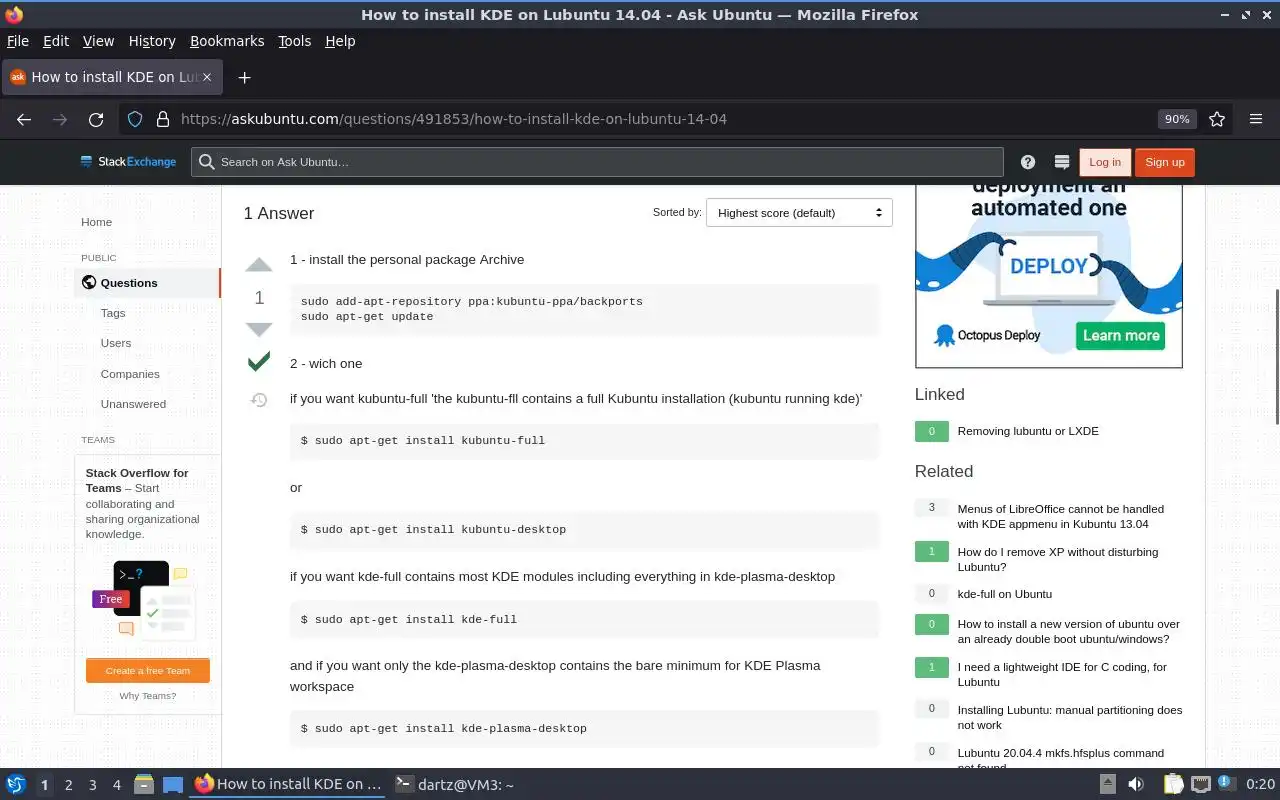1280x800 pixels.
Task: Open related question kde-full on Ubuntu
Action: point(1005,594)
